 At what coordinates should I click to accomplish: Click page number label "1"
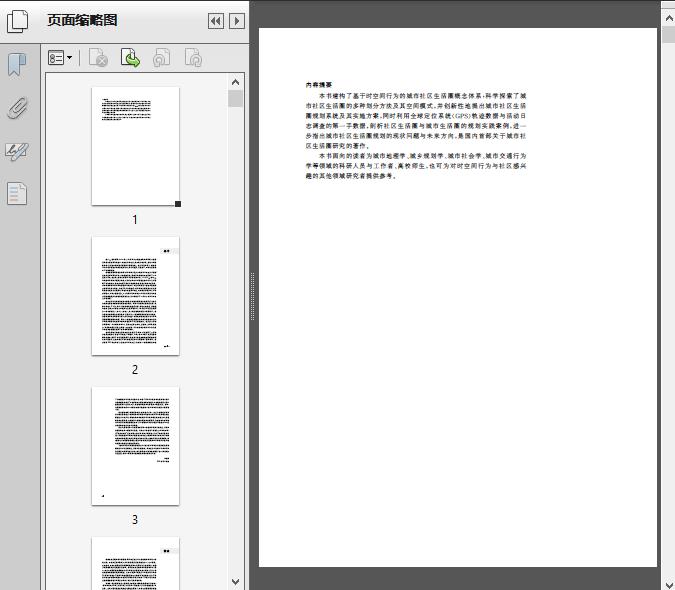click(135, 219)
